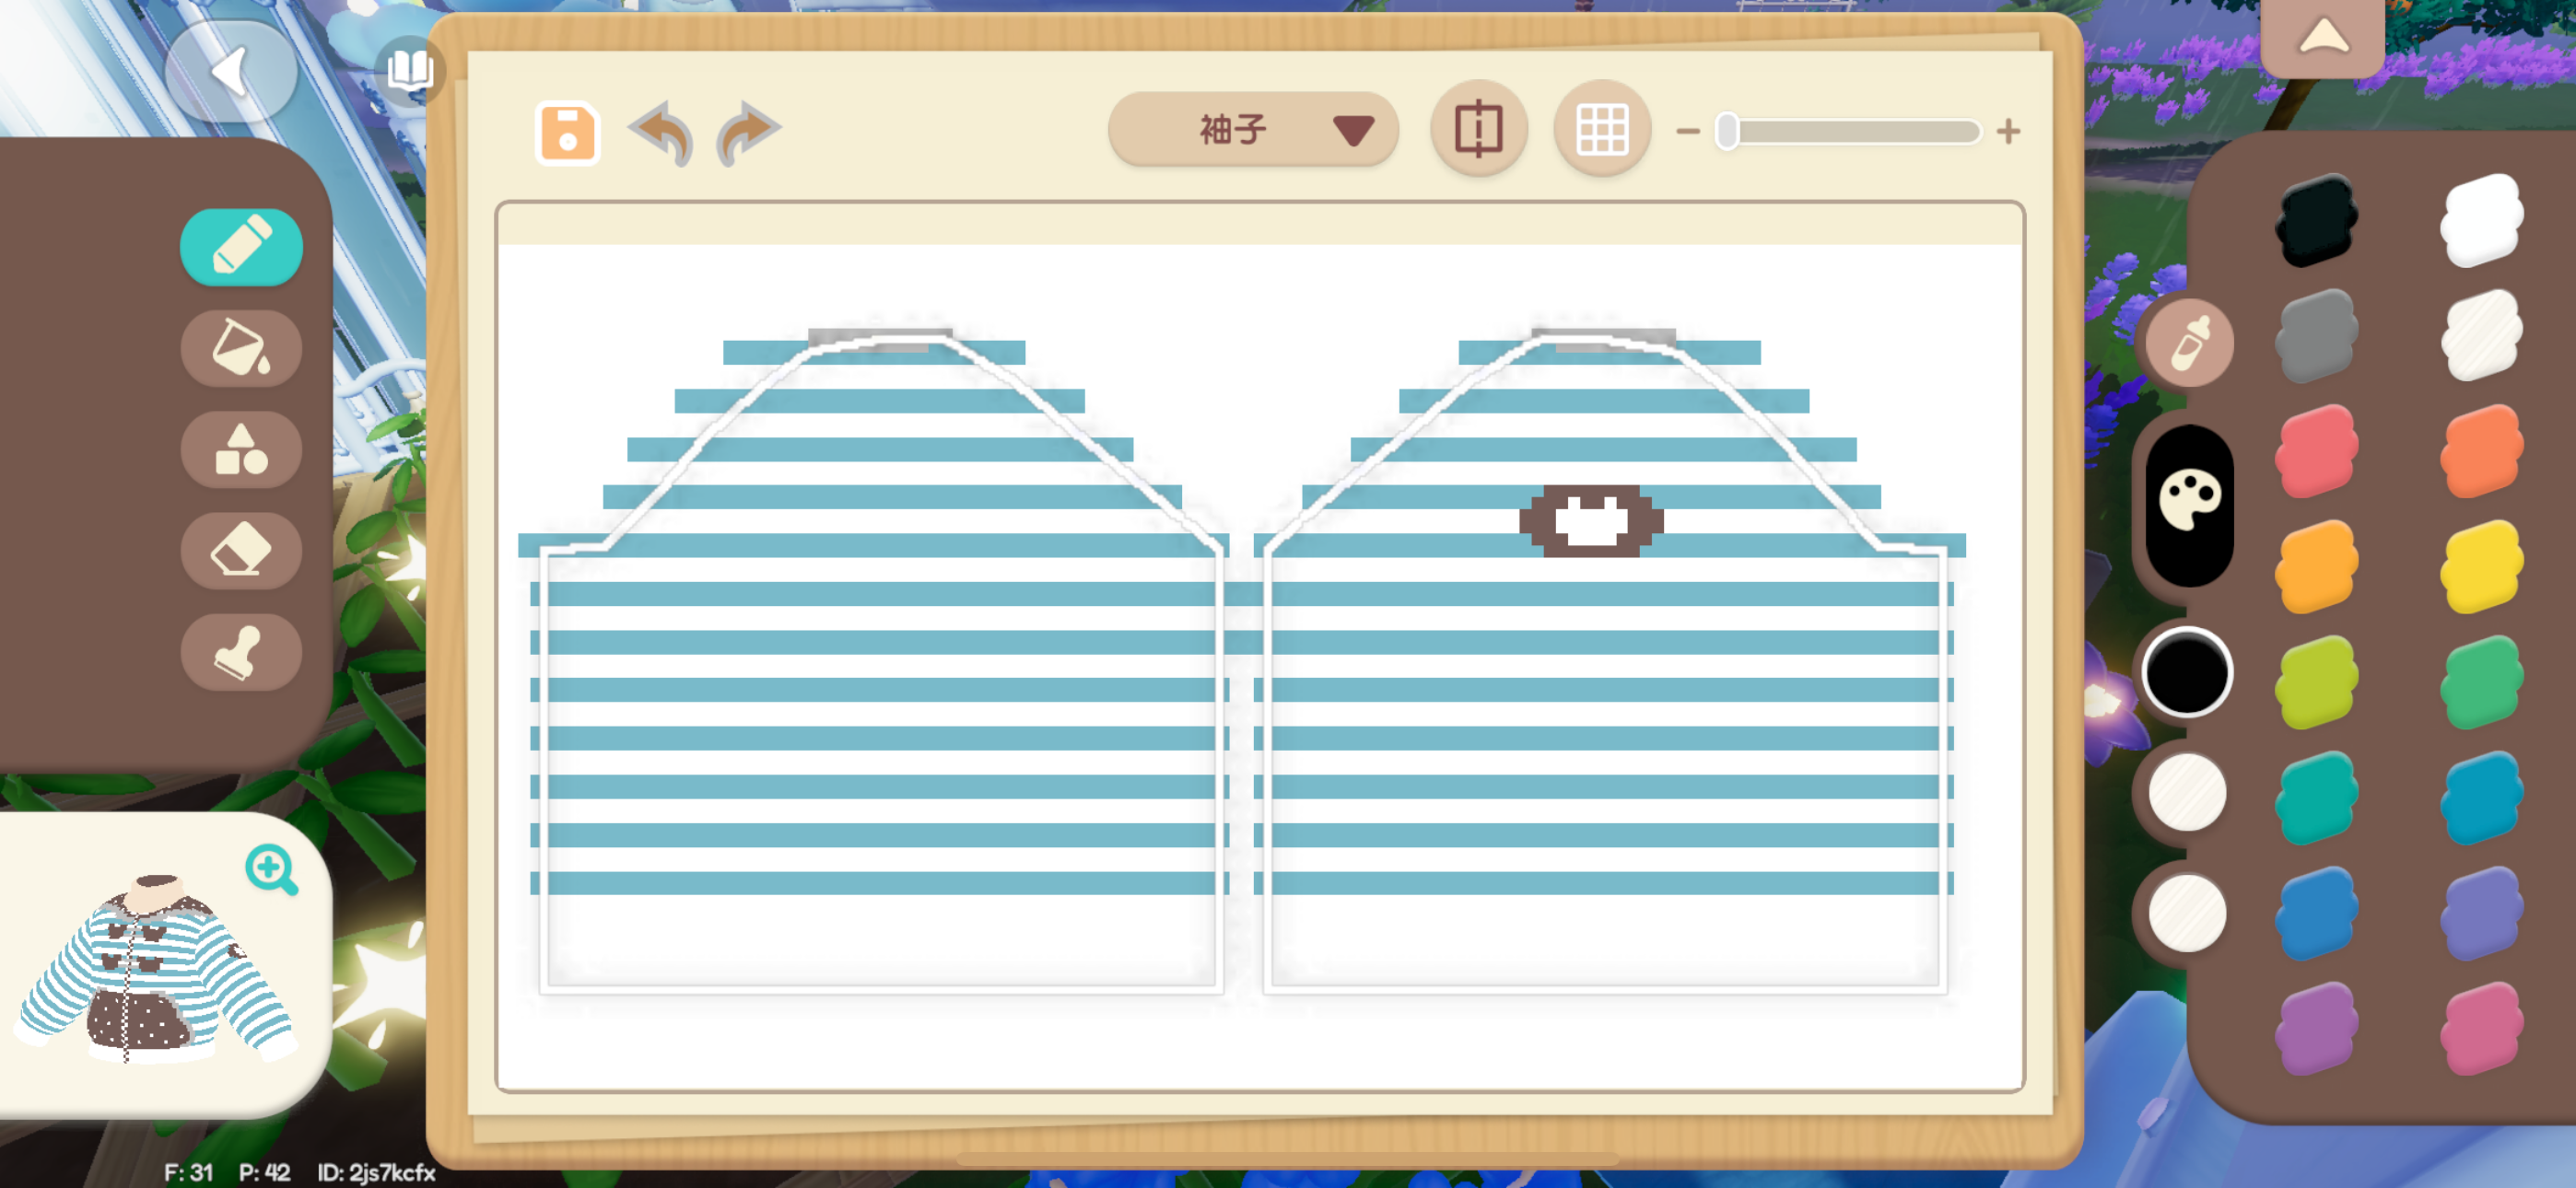Viewport: 2576px width, 1188px height.
Task: Click the jacket preview thumbnail
Action: [x=150, y=970]
